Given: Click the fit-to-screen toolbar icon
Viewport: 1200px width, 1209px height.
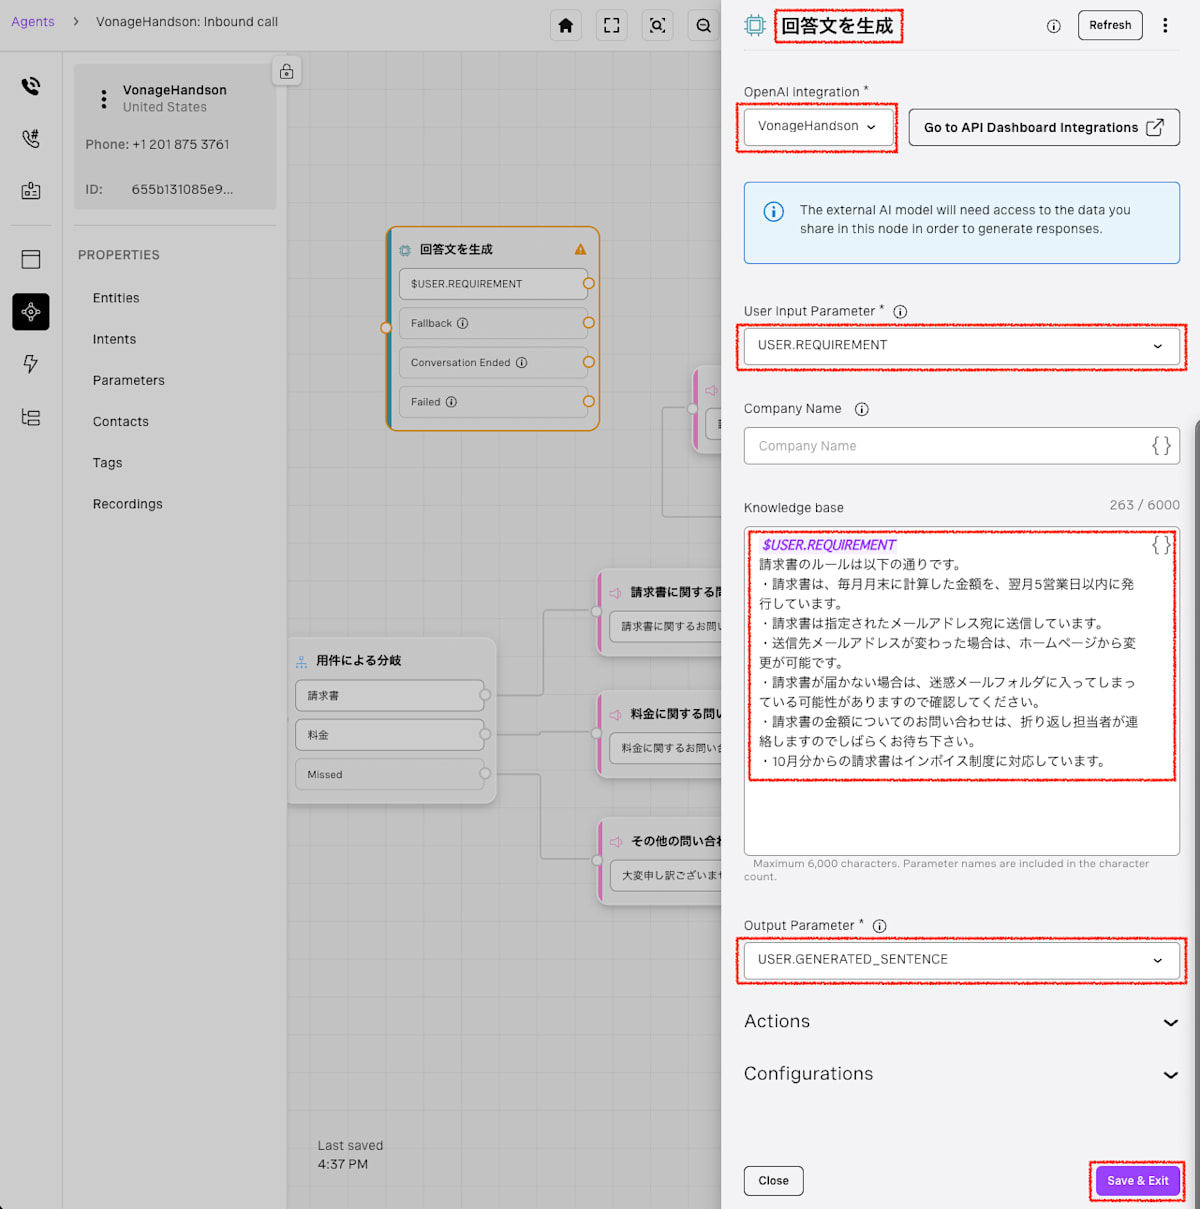Looking at the screenshot, I should (612, 26).
